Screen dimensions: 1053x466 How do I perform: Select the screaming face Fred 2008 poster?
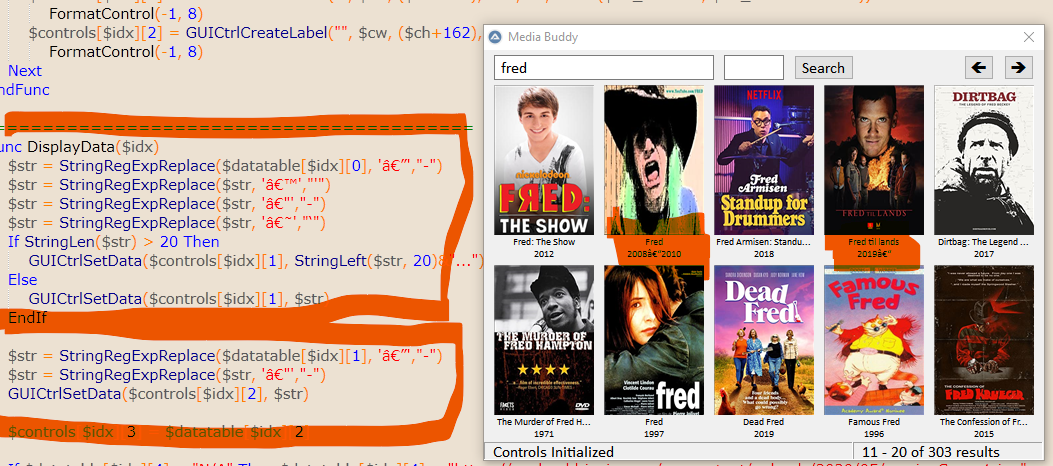[654, 160]
